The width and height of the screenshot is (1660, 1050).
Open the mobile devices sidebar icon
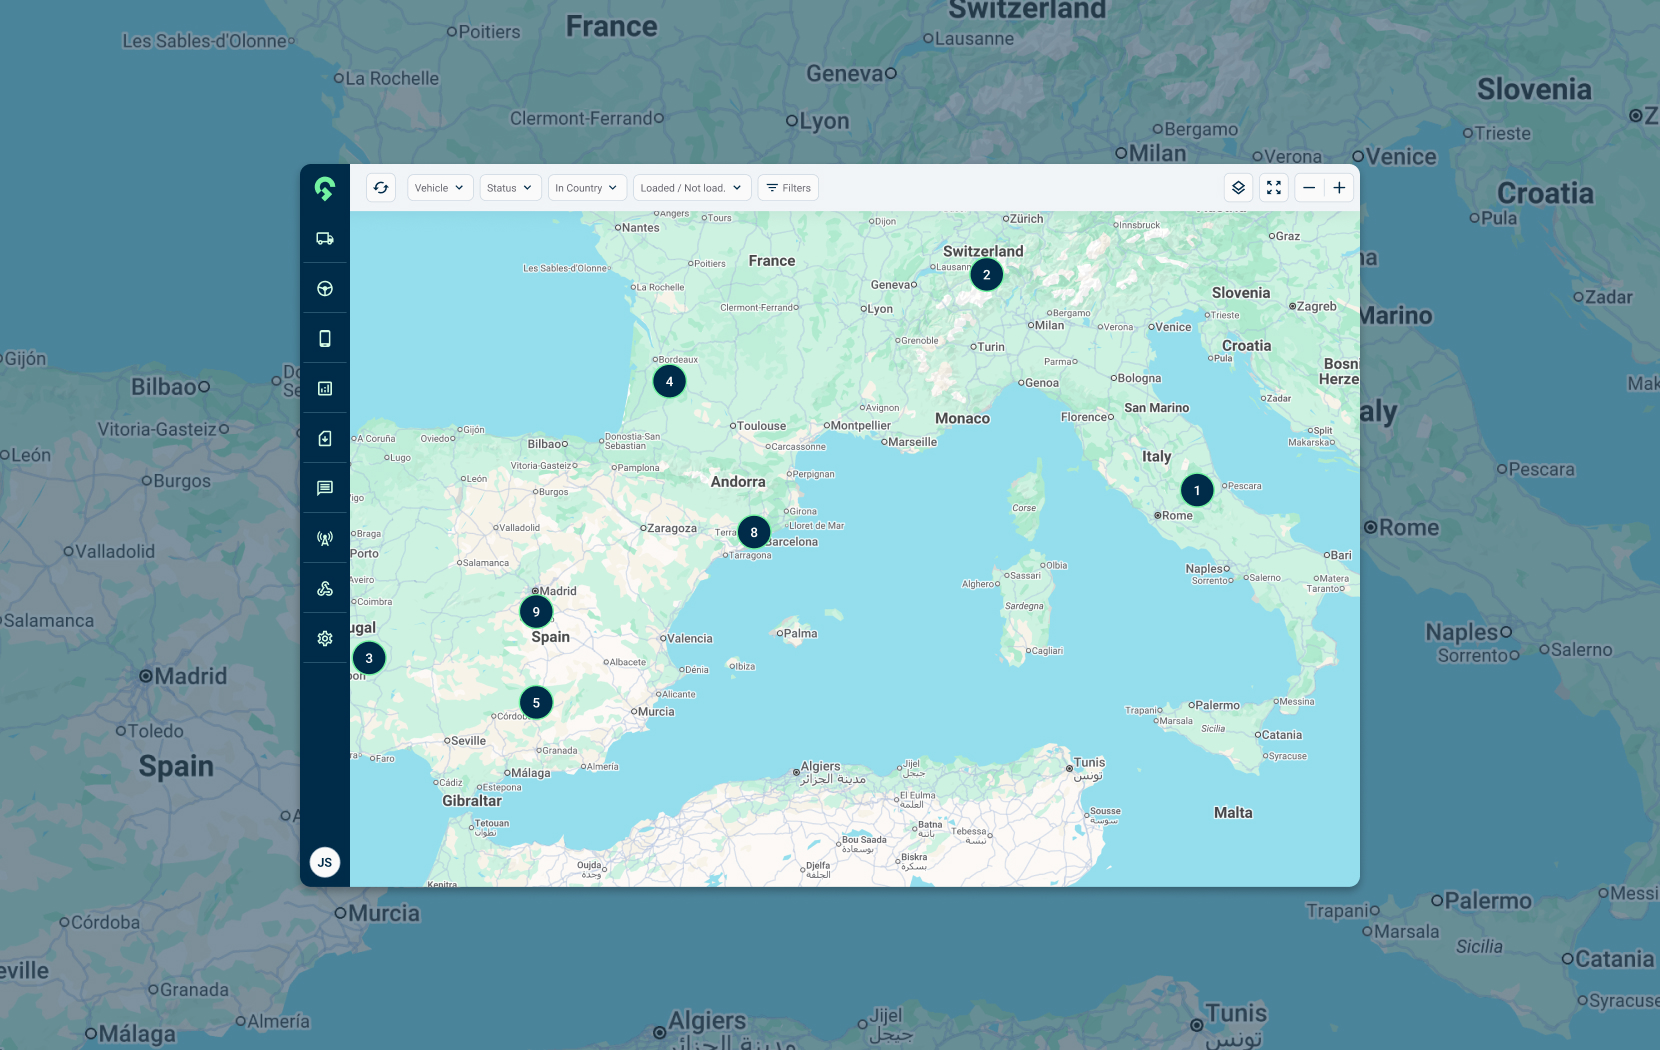pos(325,339)
